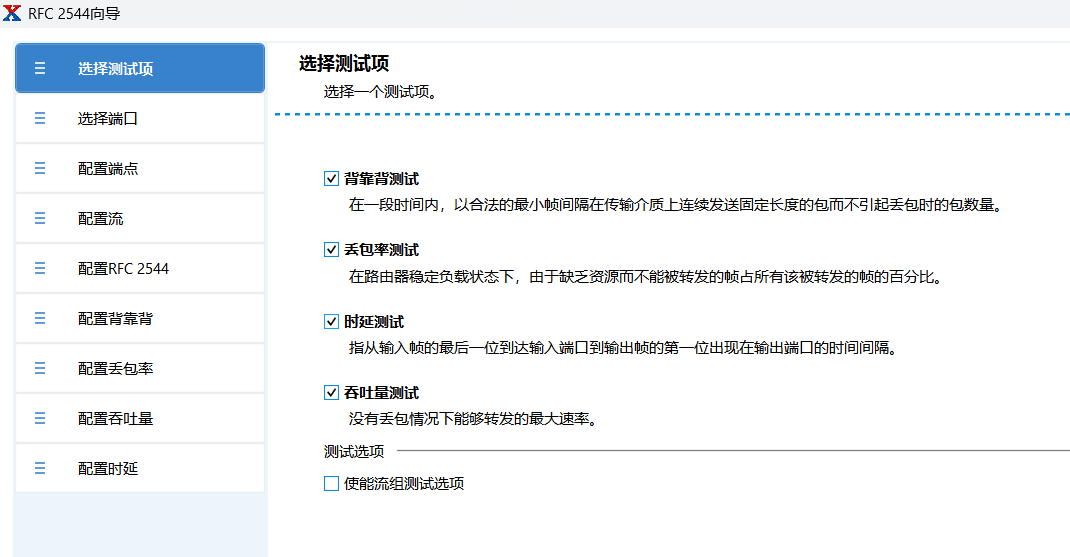Viewport: 1070px width, 557px height.
Task: Switch to the 配置丢包率 step
Action: pos(140,368)
